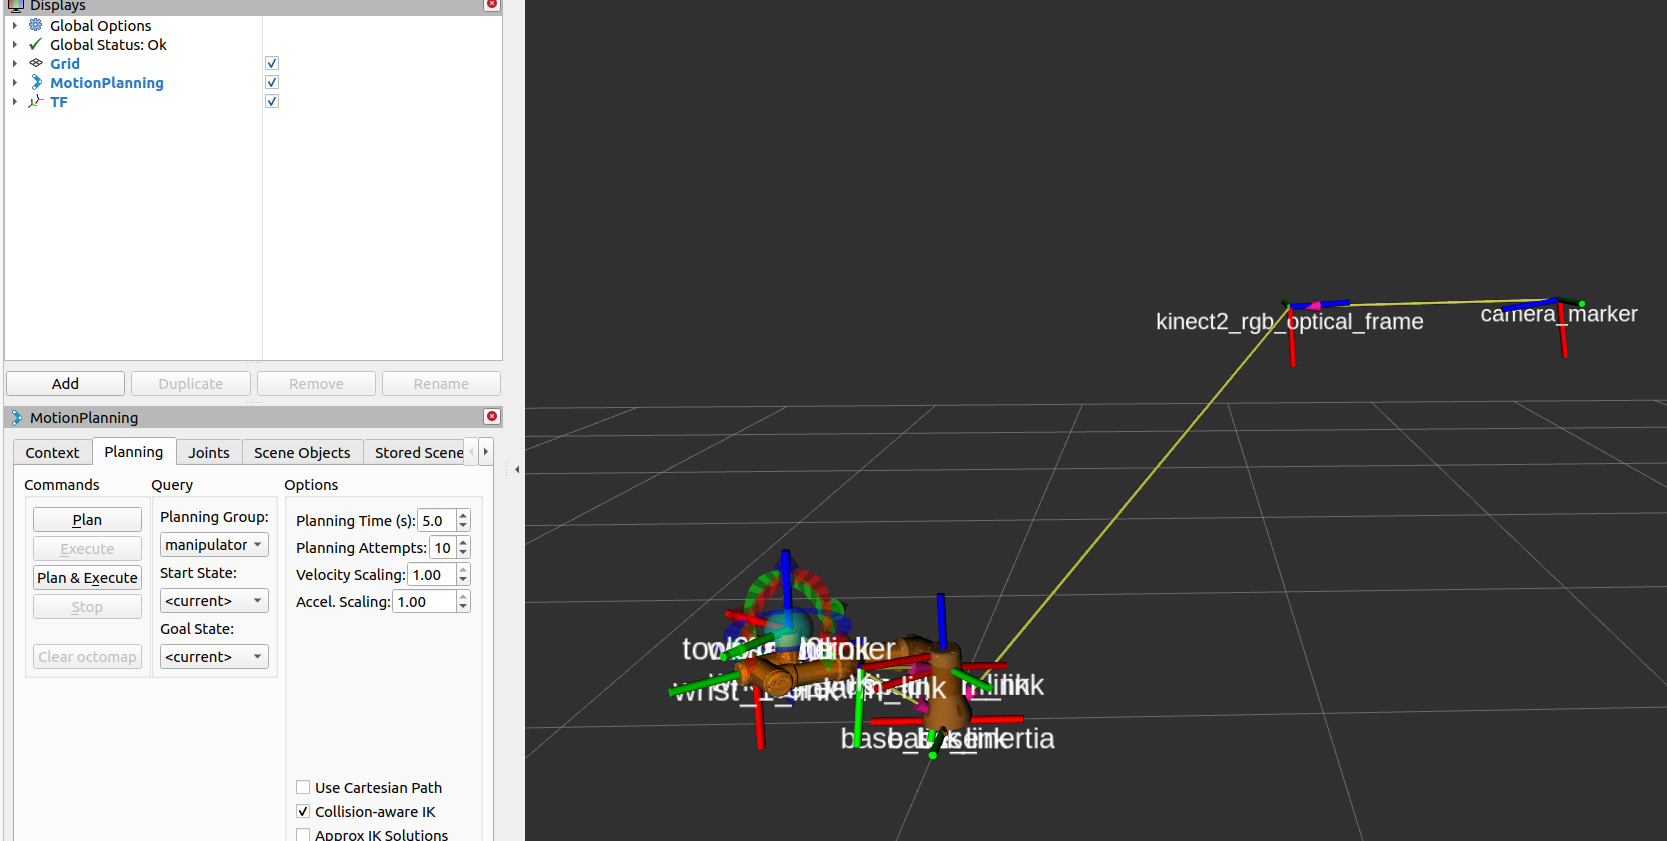Click the Global Options gear icon
Viewport: 1667px width, 841px height.
click(x=36, y=25)
